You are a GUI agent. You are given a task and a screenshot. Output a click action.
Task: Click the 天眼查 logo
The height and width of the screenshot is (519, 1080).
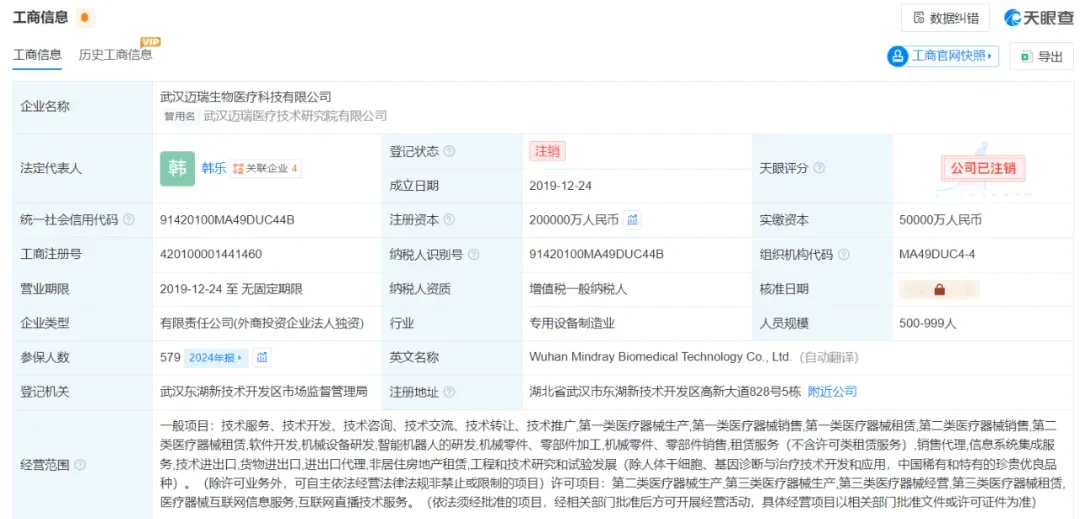[x=1037, y=18]
